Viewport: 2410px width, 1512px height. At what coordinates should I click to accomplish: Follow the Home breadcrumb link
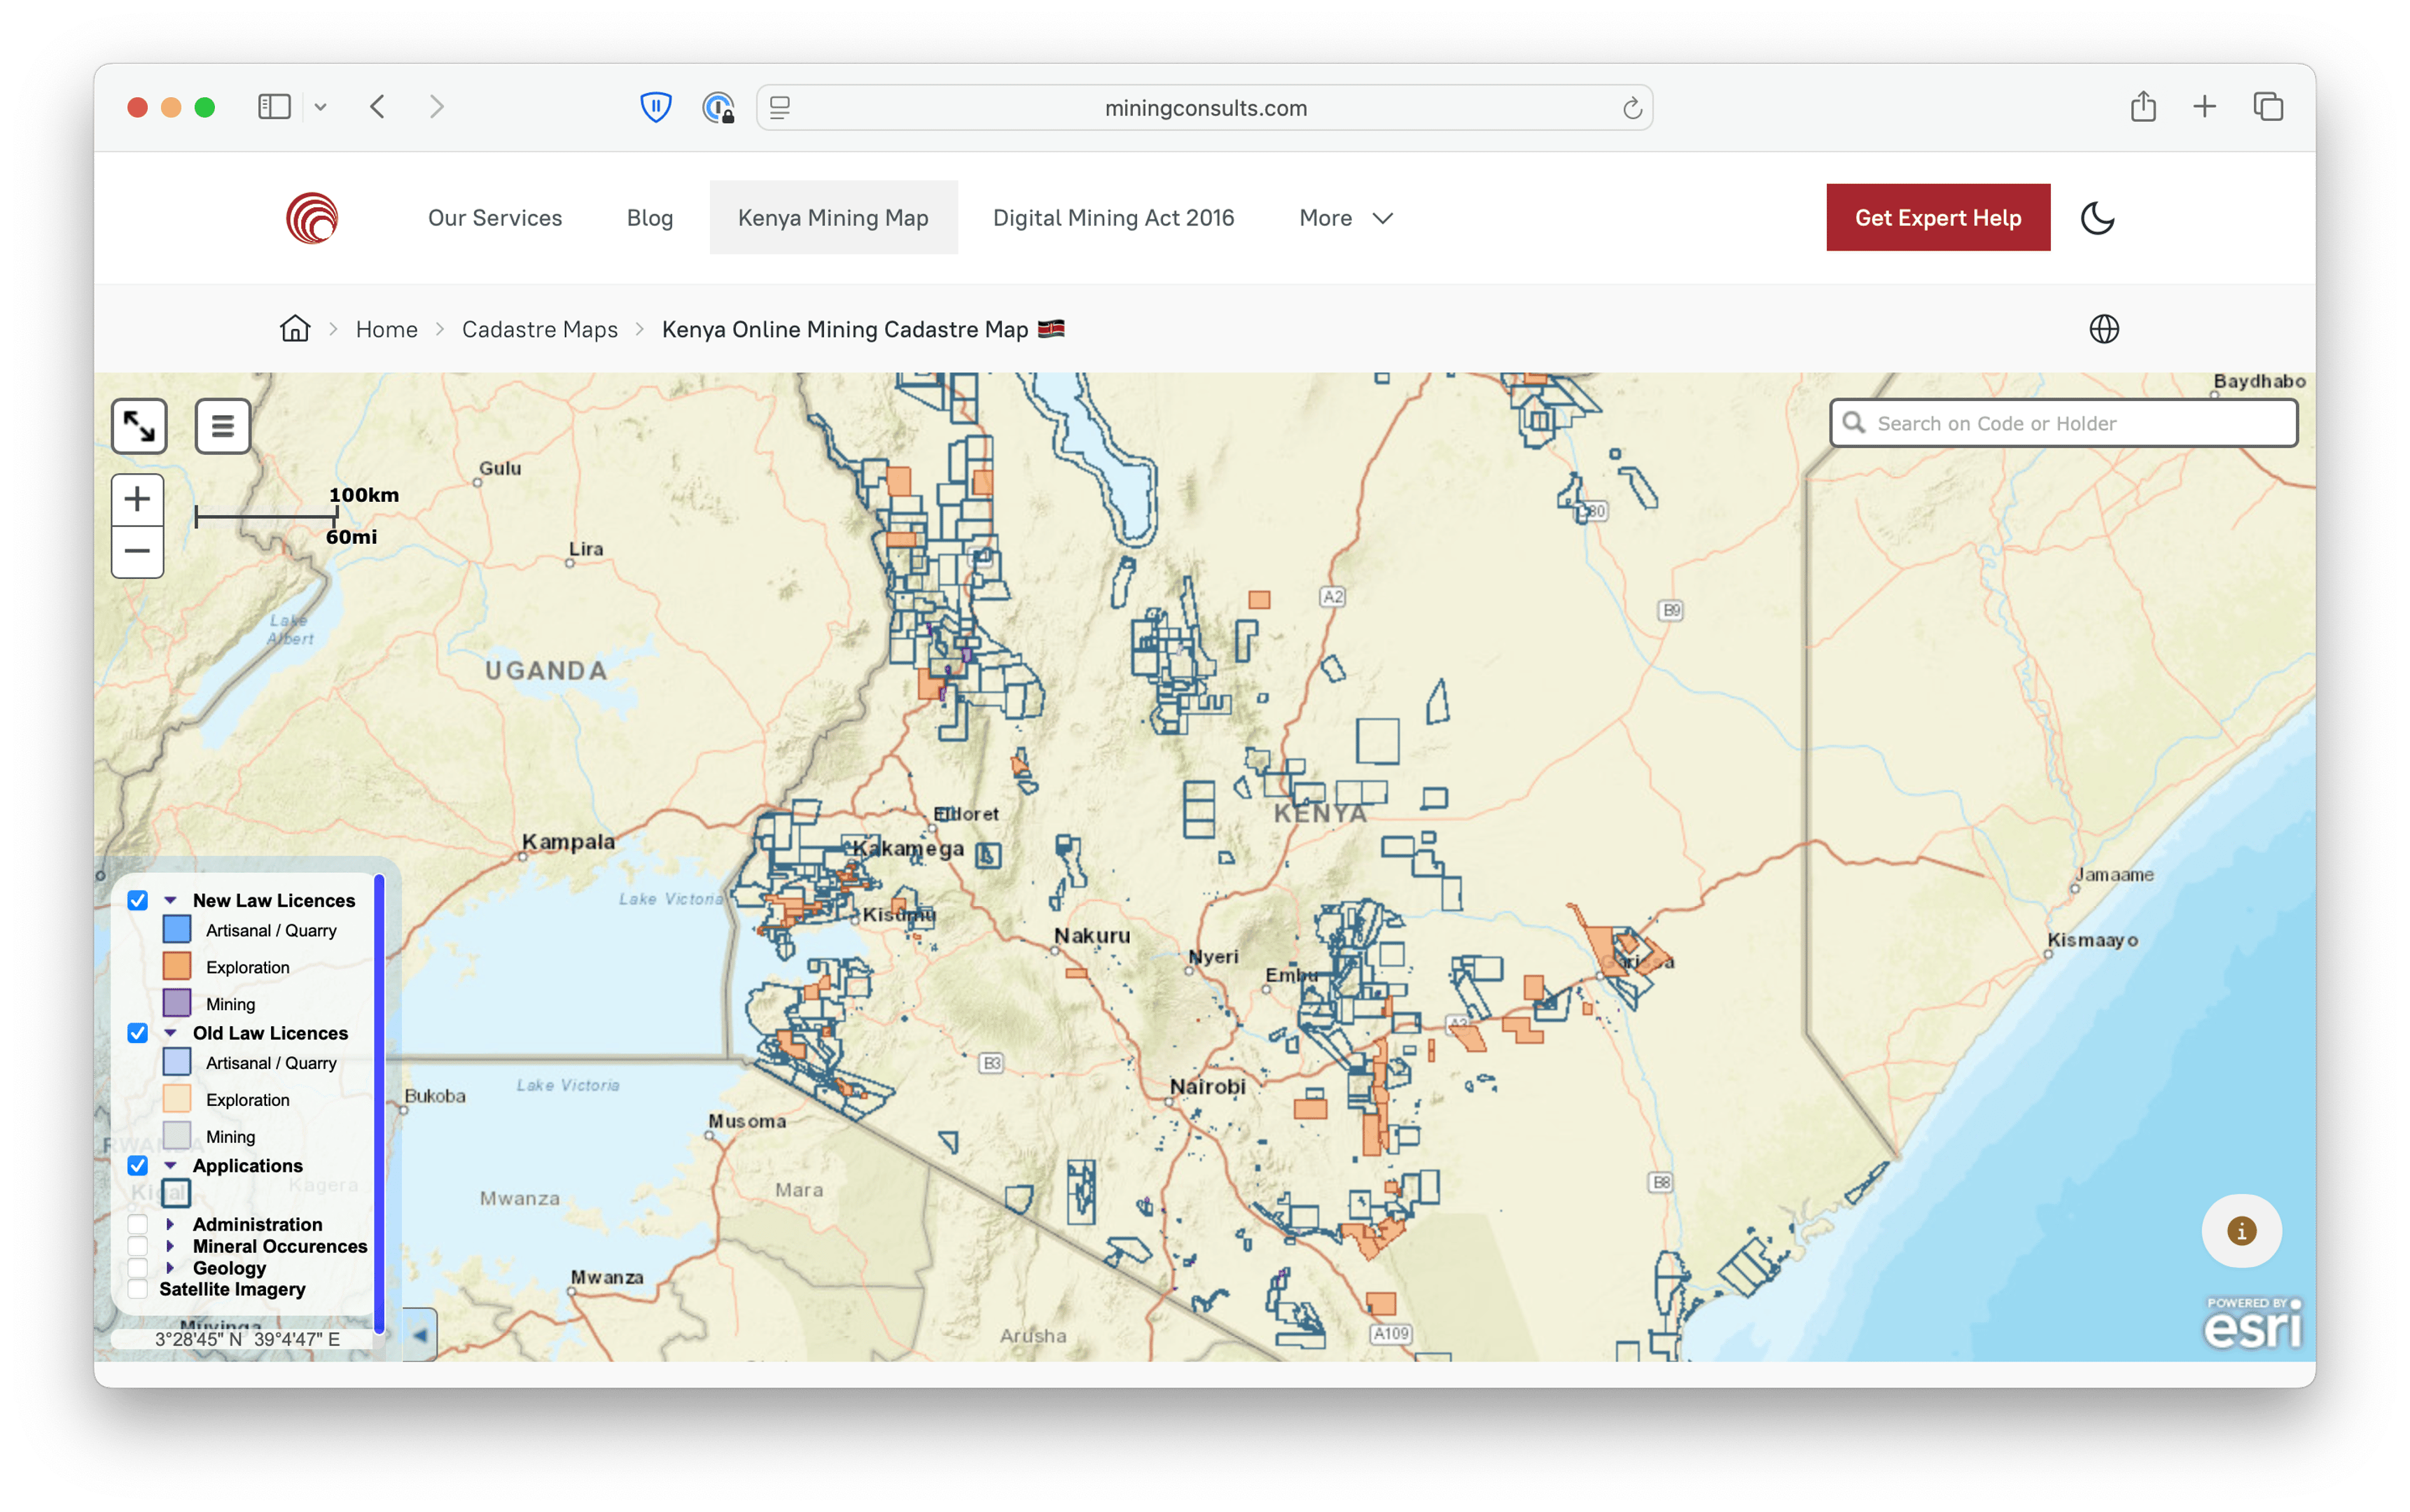pyautogui.click(x=386, y=329)
